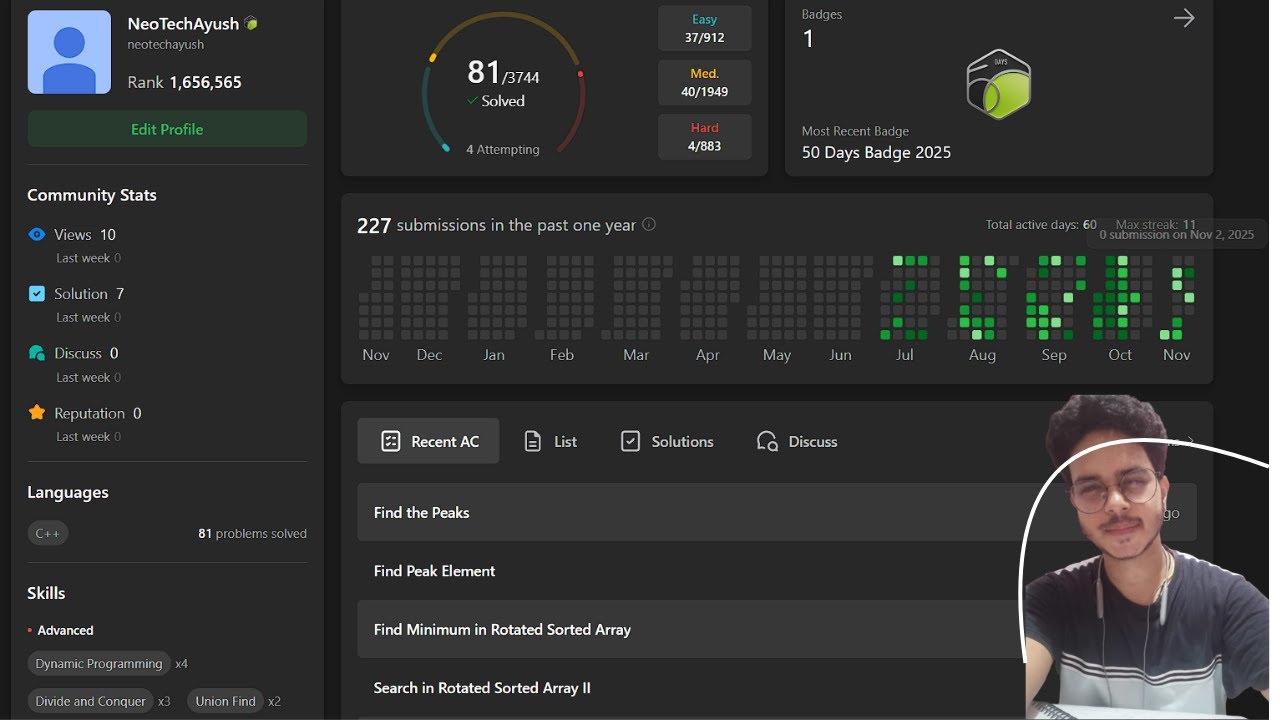The height and width of the screenshot is (720, 1280).
Task: Open all badges with the arrow icon
Action: coord(1184,17)
